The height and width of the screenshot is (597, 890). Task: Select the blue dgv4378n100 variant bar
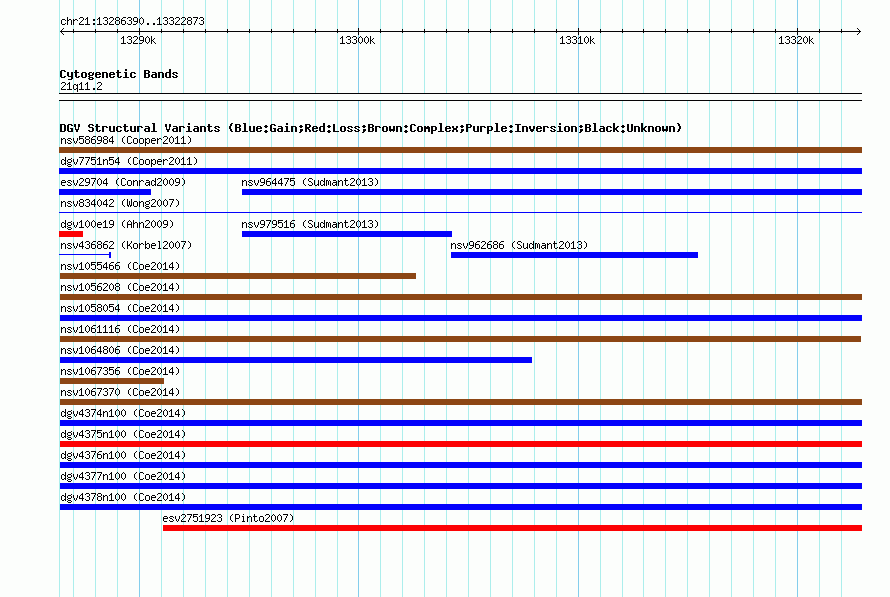(460, 507)
